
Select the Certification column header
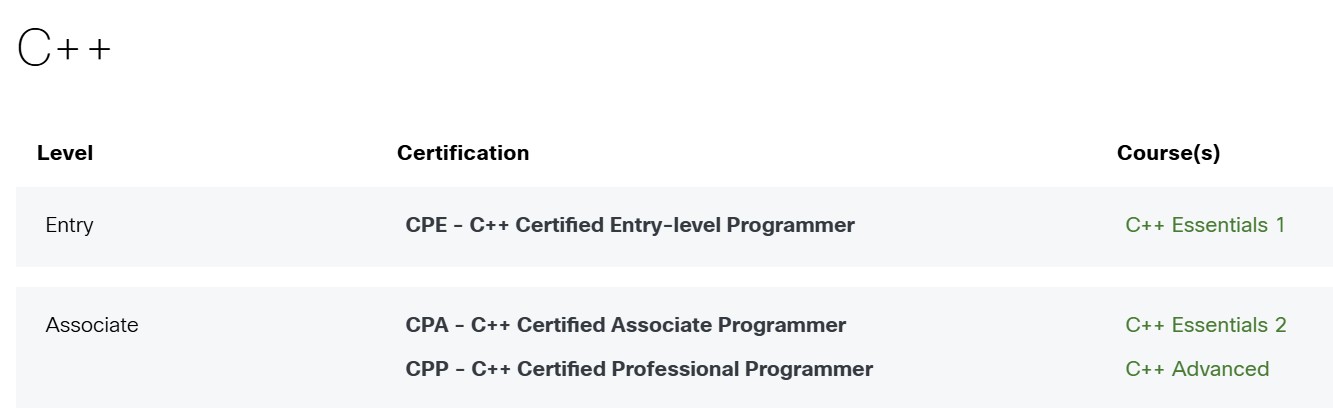click(x=463, y=153)
